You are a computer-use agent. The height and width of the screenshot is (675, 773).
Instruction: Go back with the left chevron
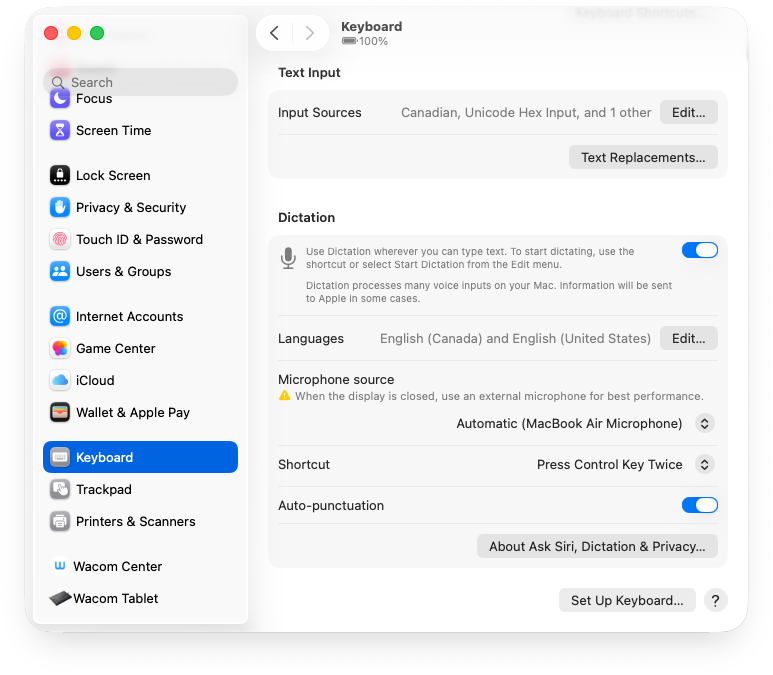[275, 33]
